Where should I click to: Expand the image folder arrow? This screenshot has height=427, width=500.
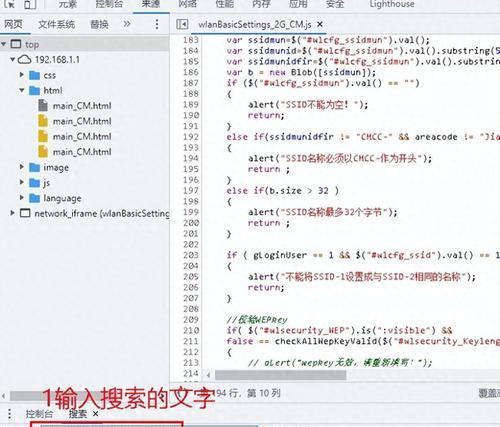[22, 167]
